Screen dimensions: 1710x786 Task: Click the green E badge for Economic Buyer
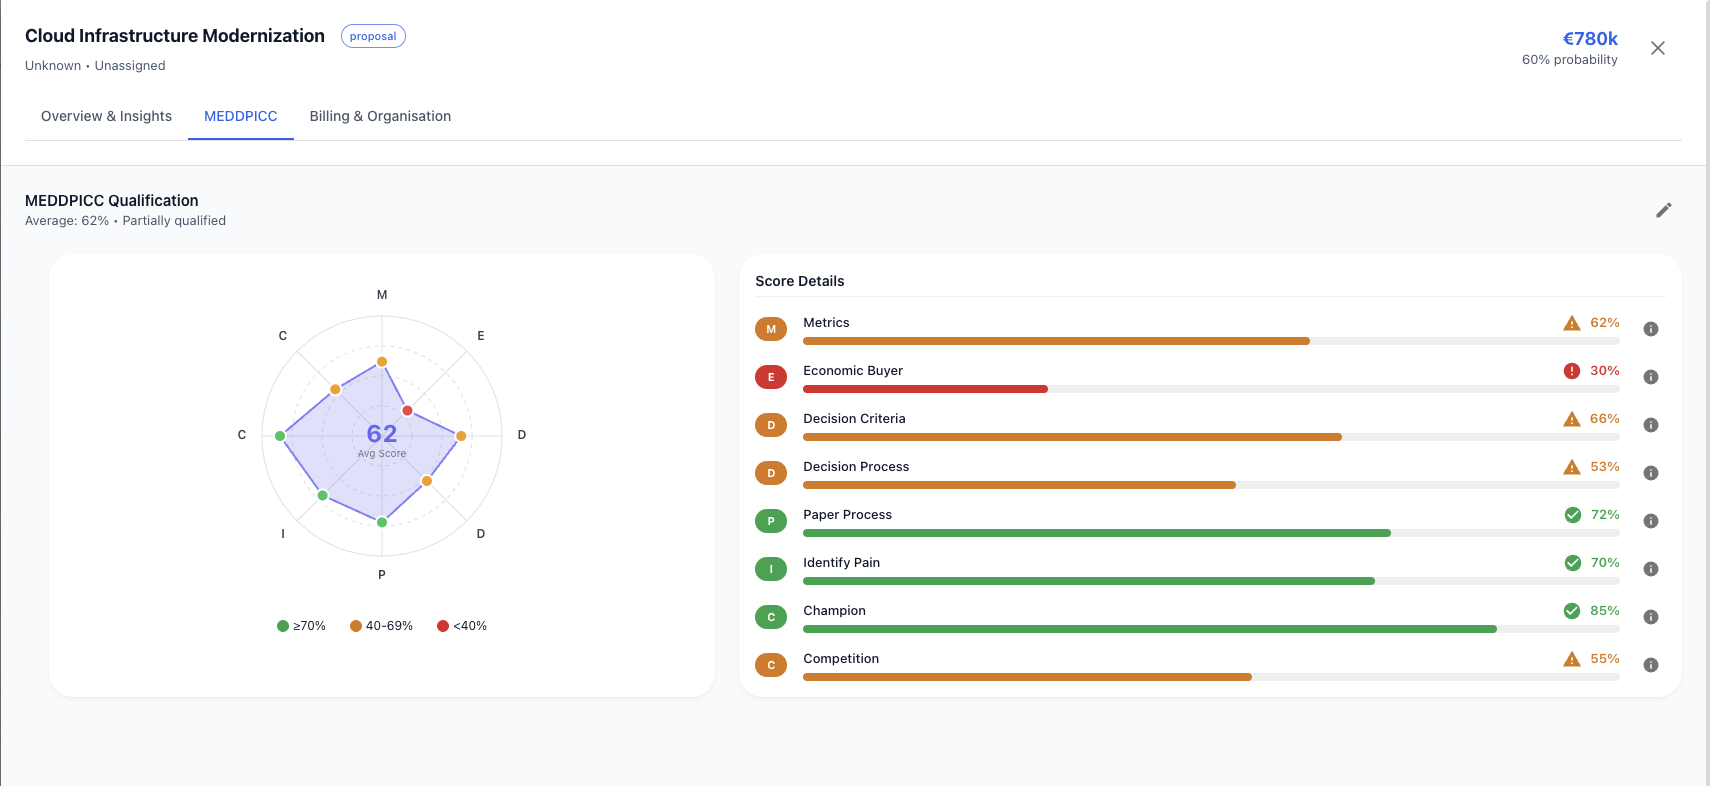(x=771, y=377)
